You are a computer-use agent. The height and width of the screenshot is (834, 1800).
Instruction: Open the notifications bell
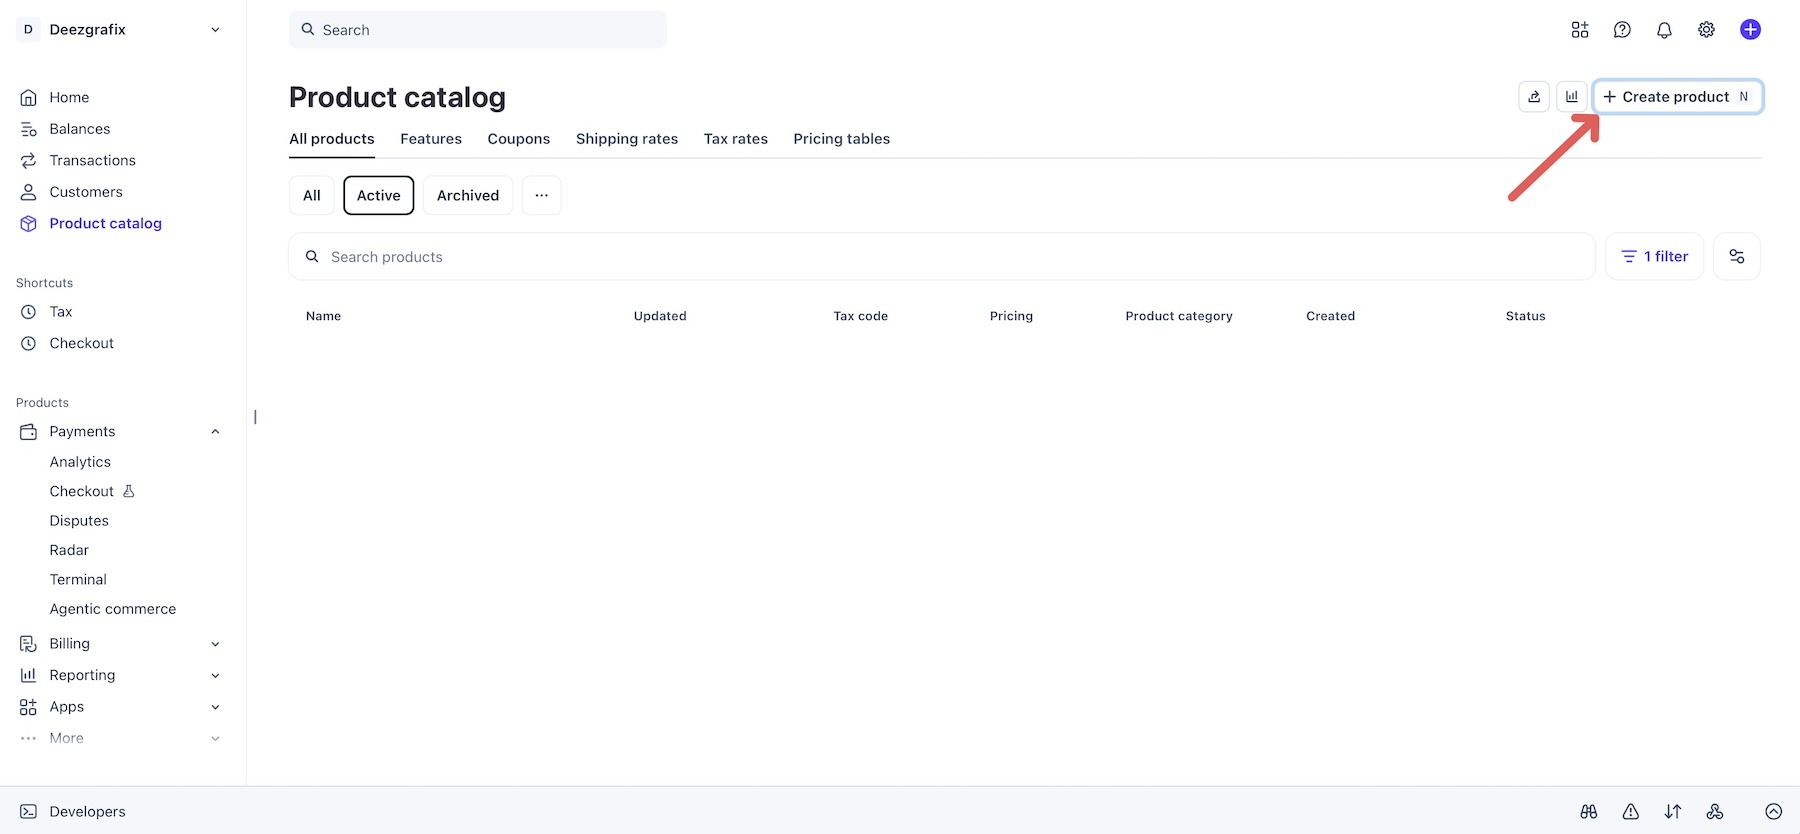coord(1664,30)
